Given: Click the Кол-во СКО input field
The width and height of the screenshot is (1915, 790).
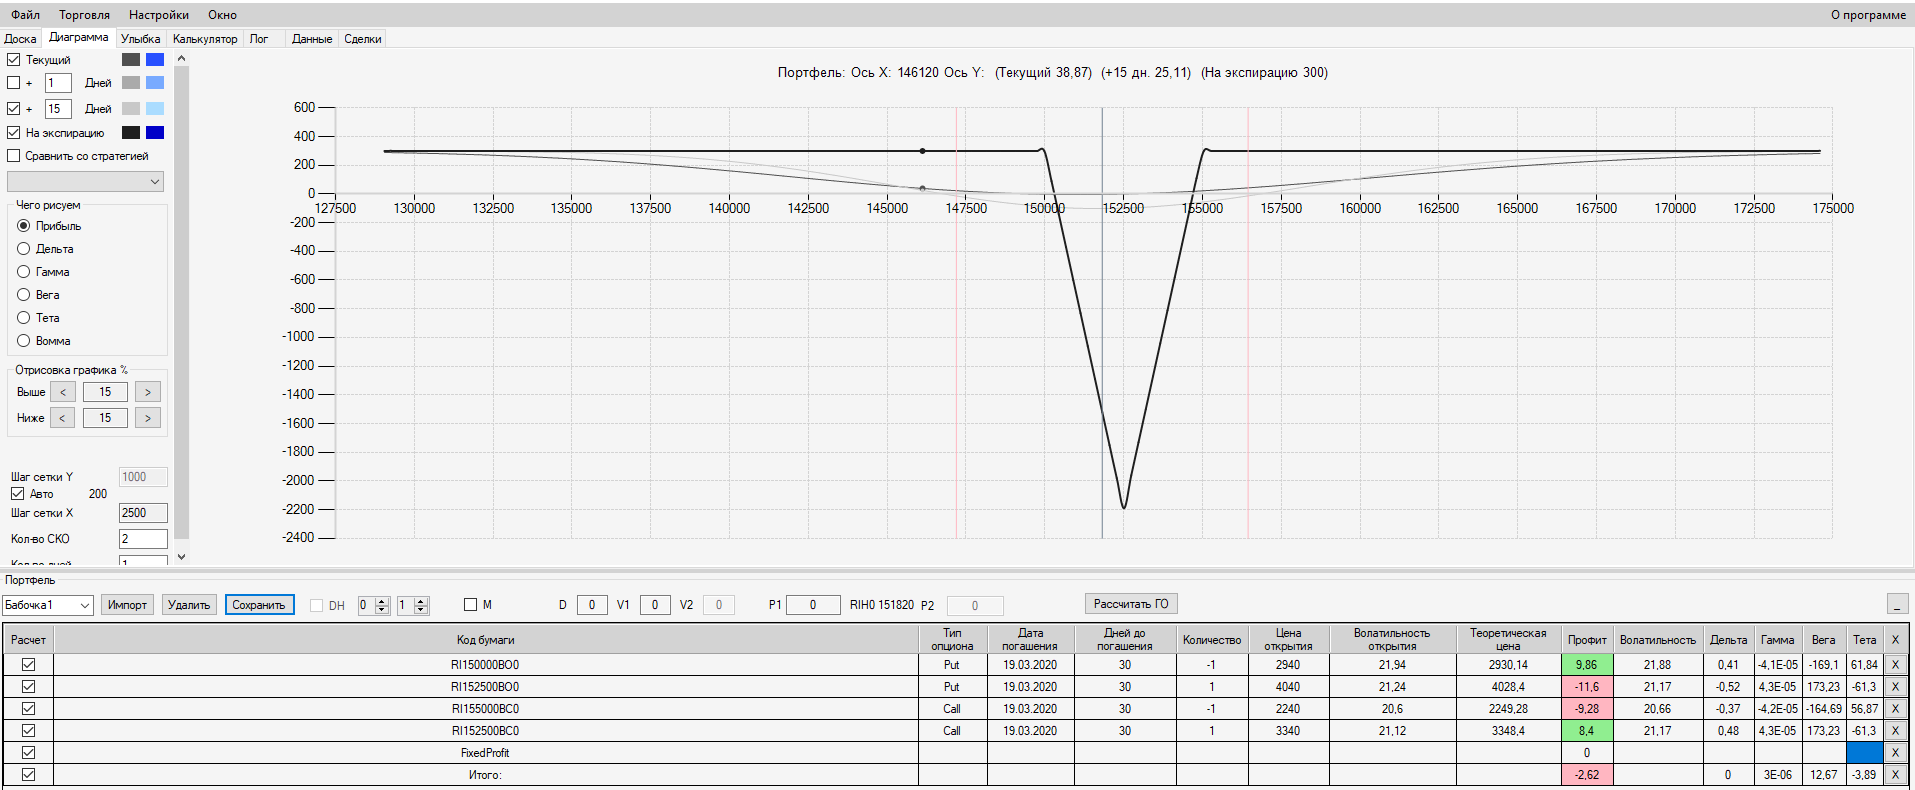Looking at the screenshot, I should pos(143,539).
